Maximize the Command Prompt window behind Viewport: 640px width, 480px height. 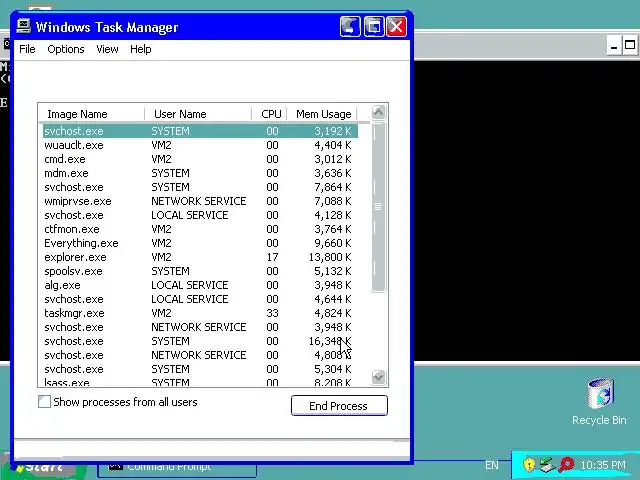coord(630,45)
